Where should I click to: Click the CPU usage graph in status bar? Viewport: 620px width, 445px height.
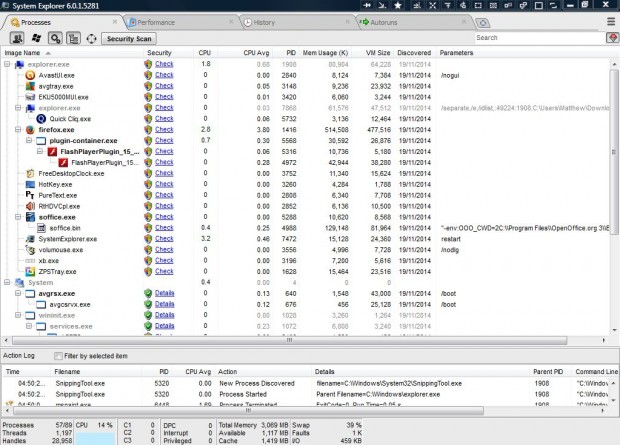point(95,438)
